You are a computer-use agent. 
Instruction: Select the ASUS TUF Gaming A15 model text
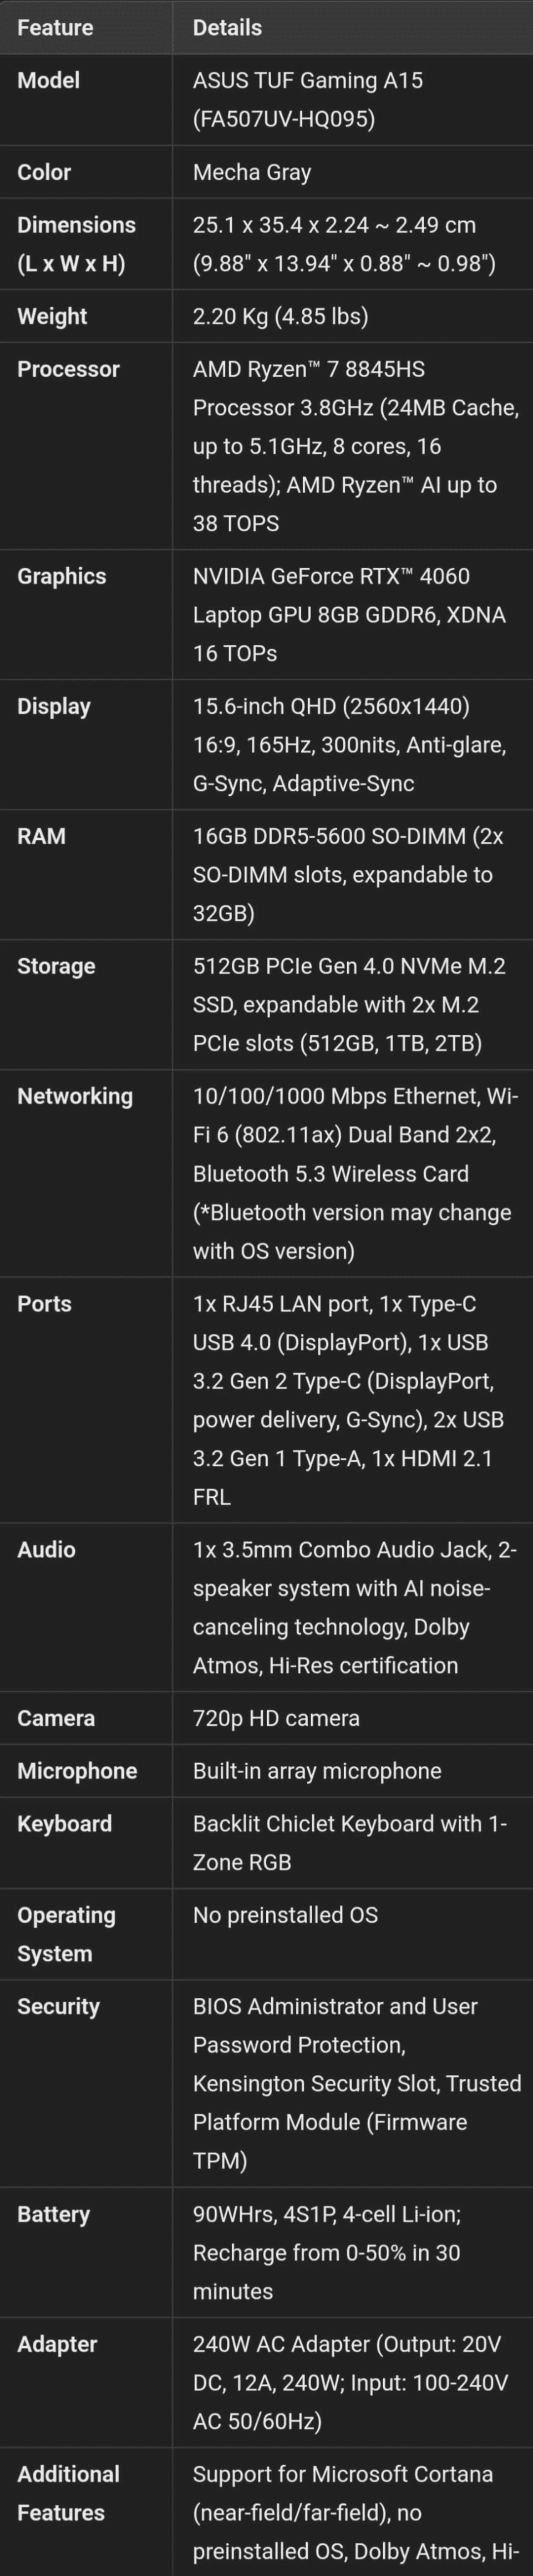point(308,99)
